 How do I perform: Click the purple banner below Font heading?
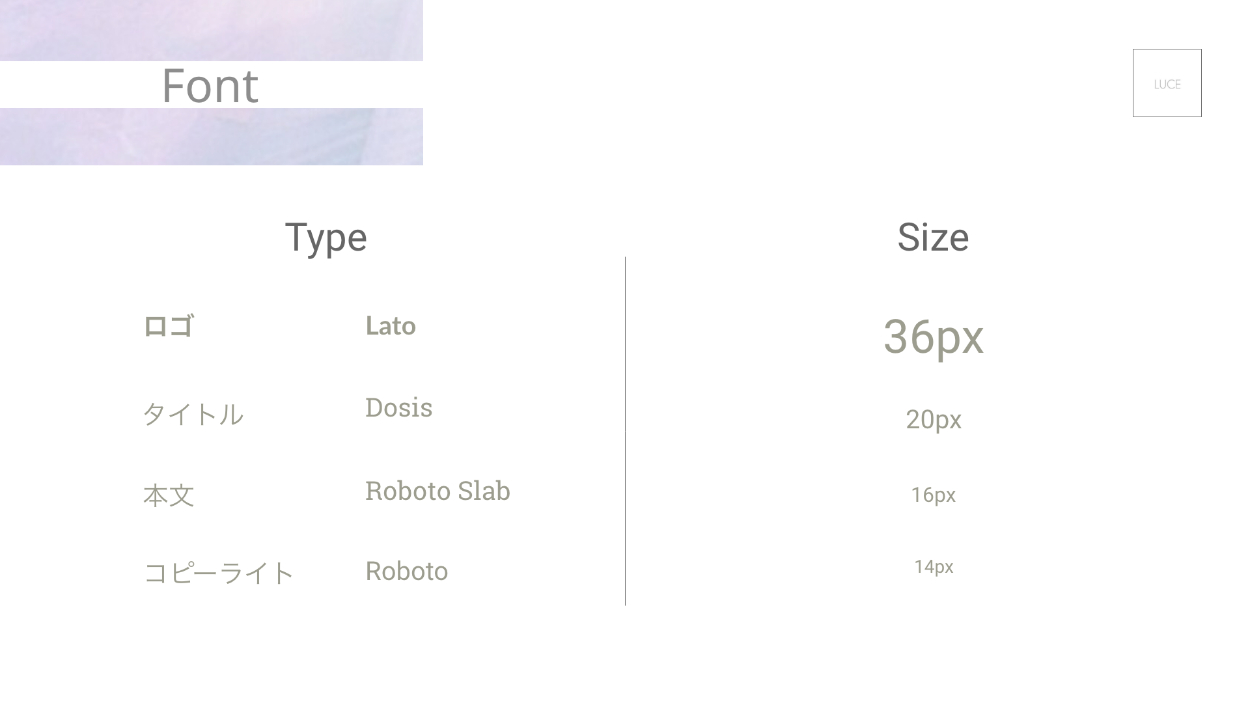click(211, 136)
